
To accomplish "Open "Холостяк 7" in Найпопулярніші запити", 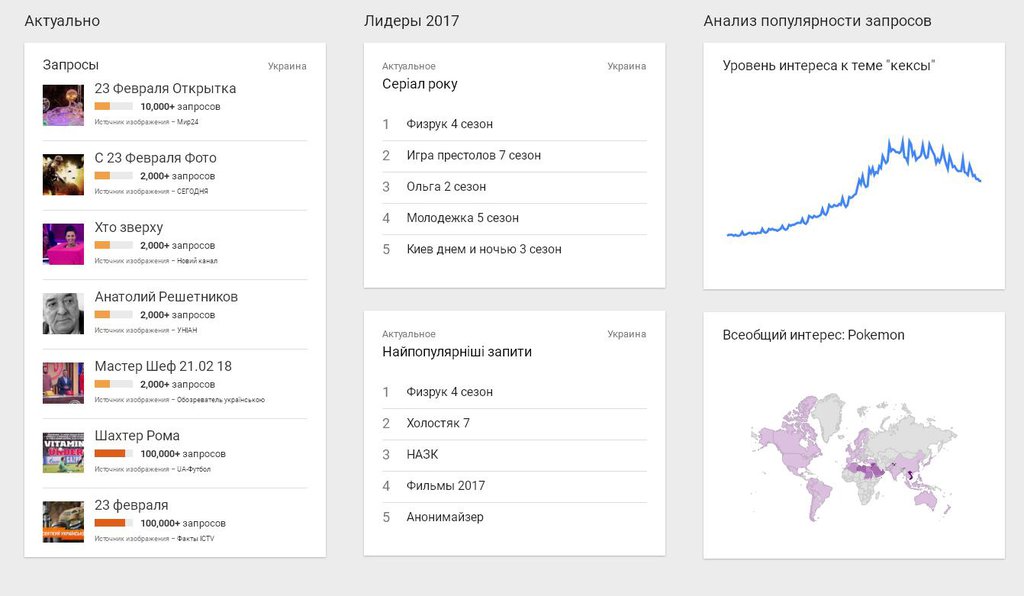I will point(438,423).
